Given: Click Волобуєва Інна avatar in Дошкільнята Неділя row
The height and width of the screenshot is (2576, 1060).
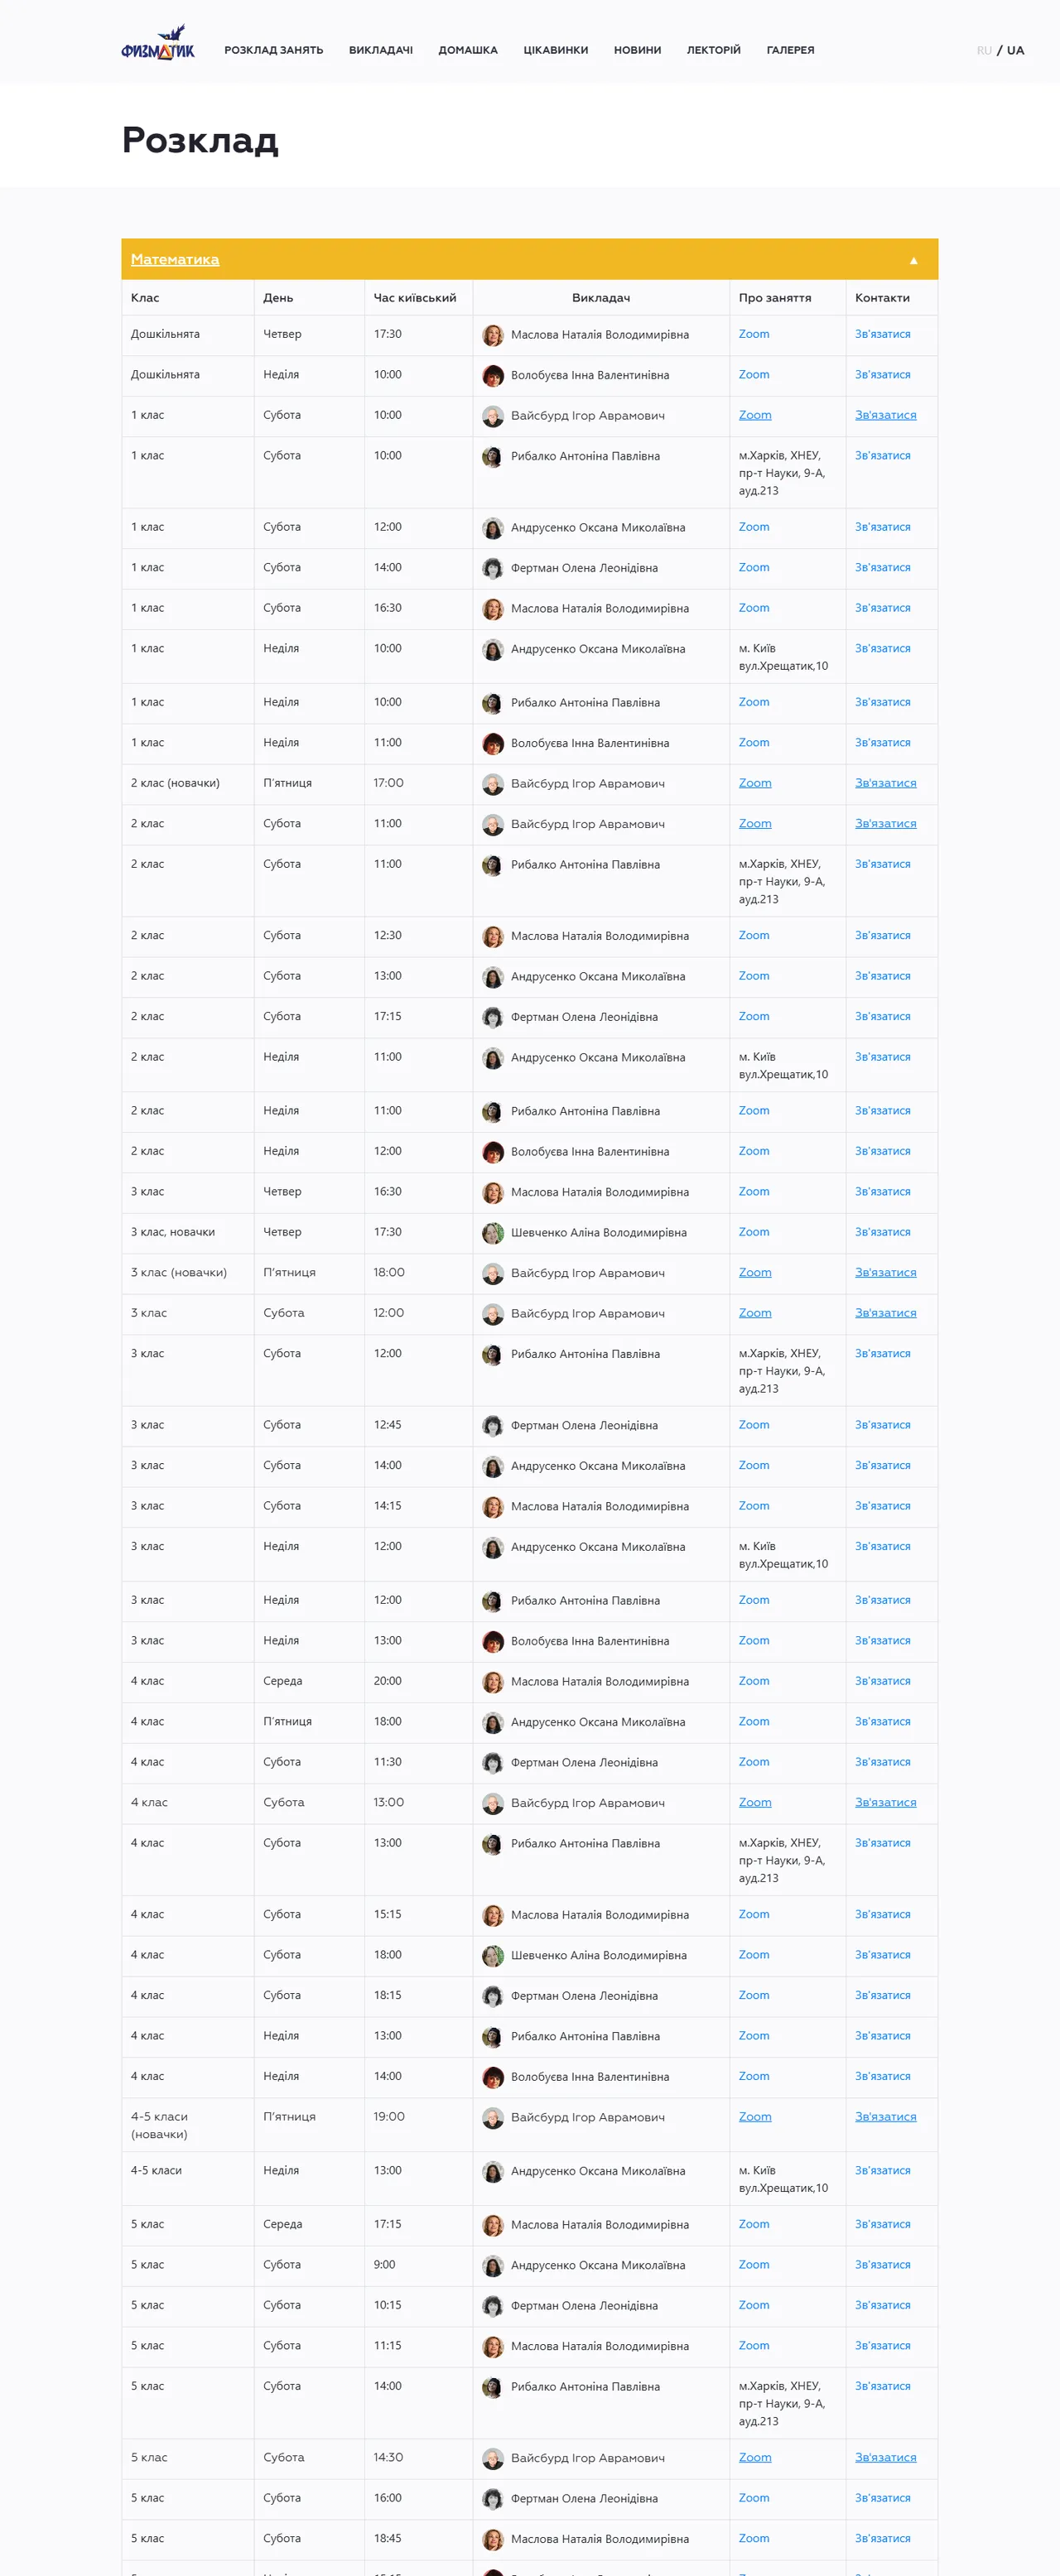Looking at the screenshot, I should (493, 376).
